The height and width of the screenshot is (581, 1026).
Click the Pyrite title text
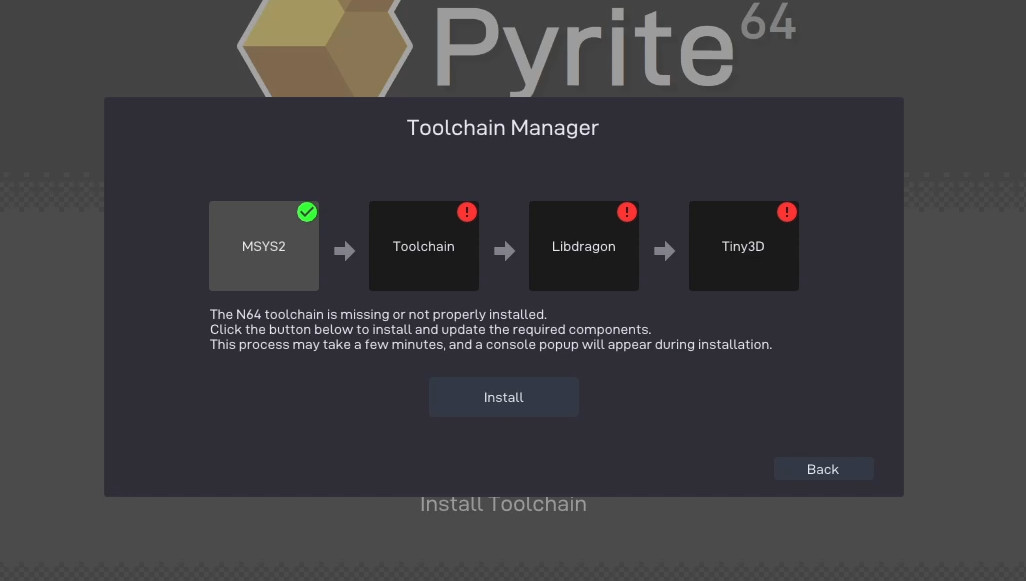coord(583,48)
